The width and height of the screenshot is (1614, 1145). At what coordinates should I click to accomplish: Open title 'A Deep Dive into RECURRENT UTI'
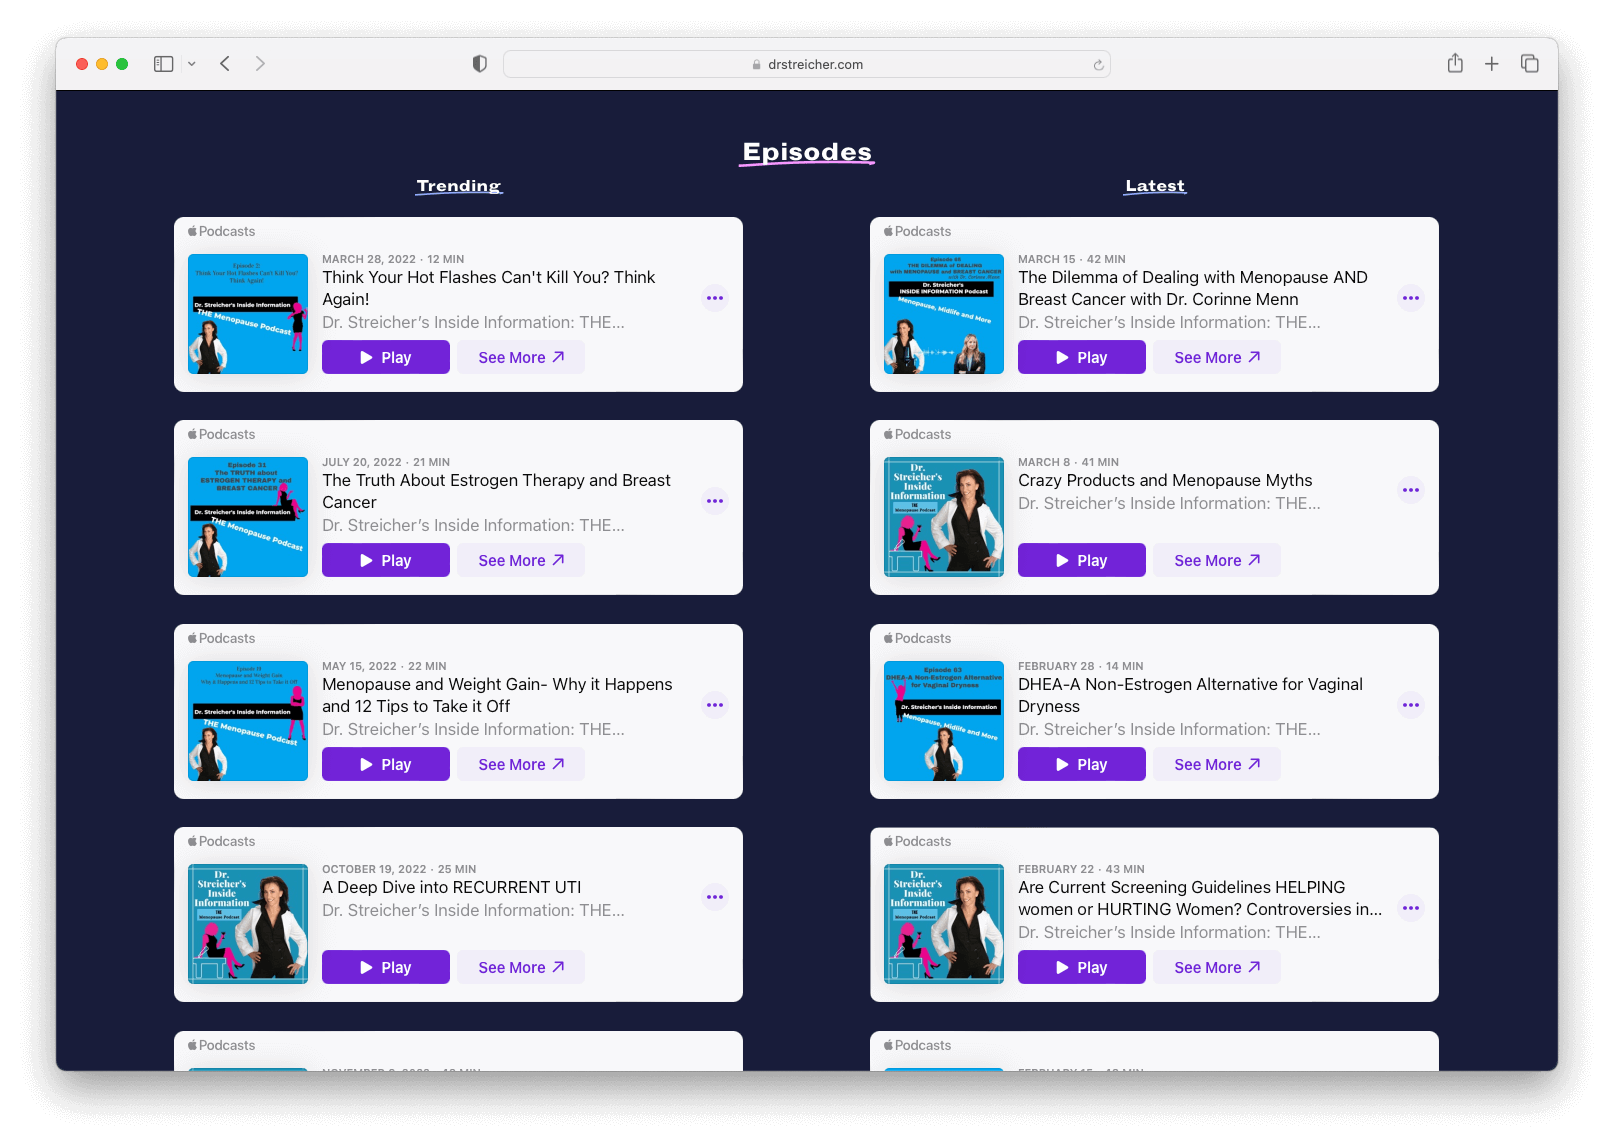[x=451, y=887]
